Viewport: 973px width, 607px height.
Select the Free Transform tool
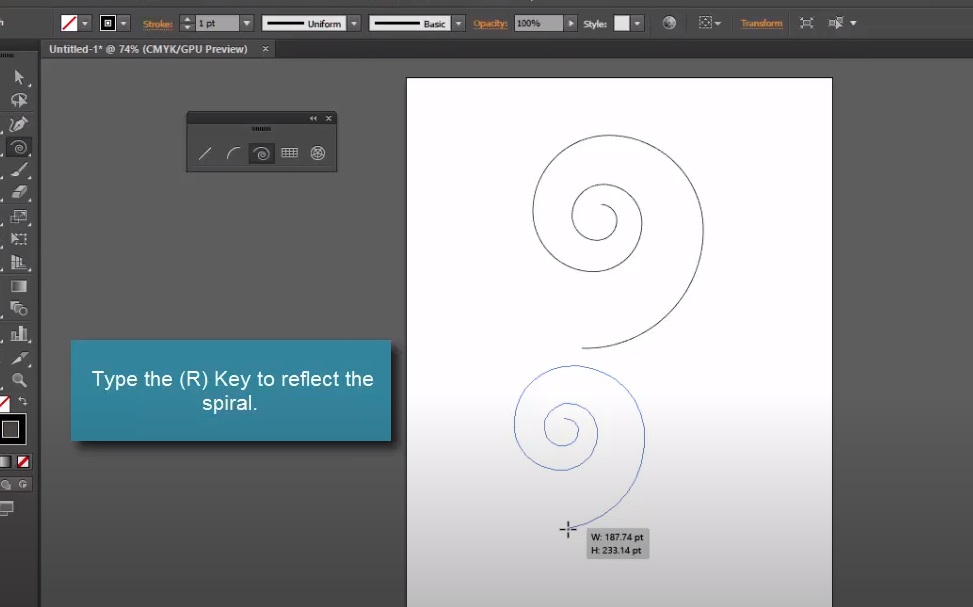pyautogui.click(x=19, y=239)
